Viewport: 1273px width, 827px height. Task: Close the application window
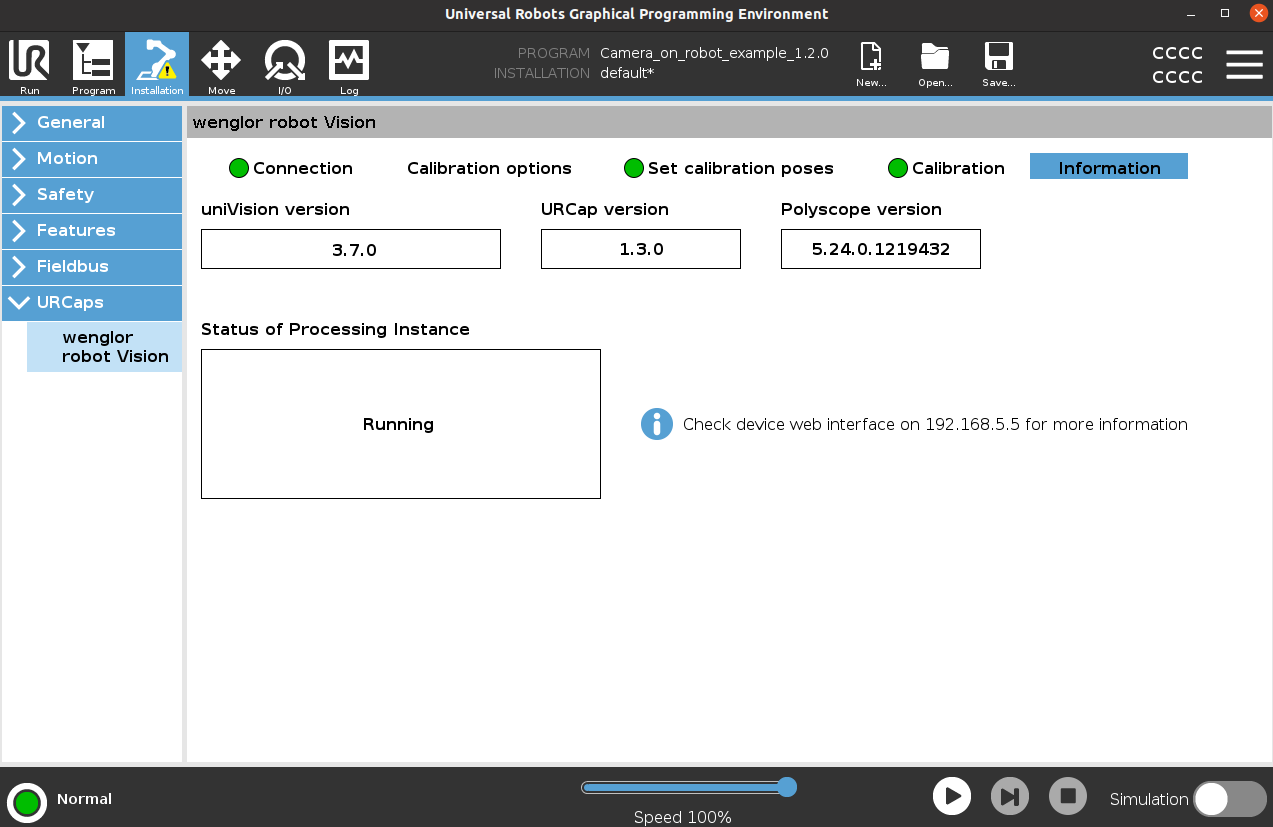coord(1258,14)
